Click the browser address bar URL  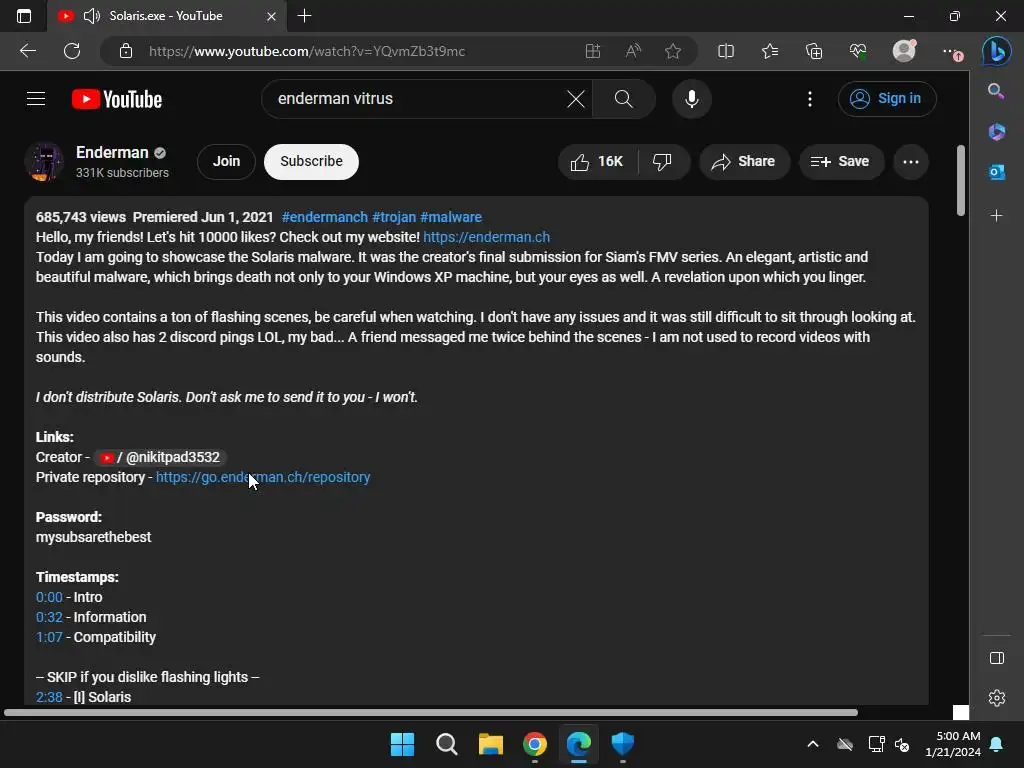tap(307, 52)
